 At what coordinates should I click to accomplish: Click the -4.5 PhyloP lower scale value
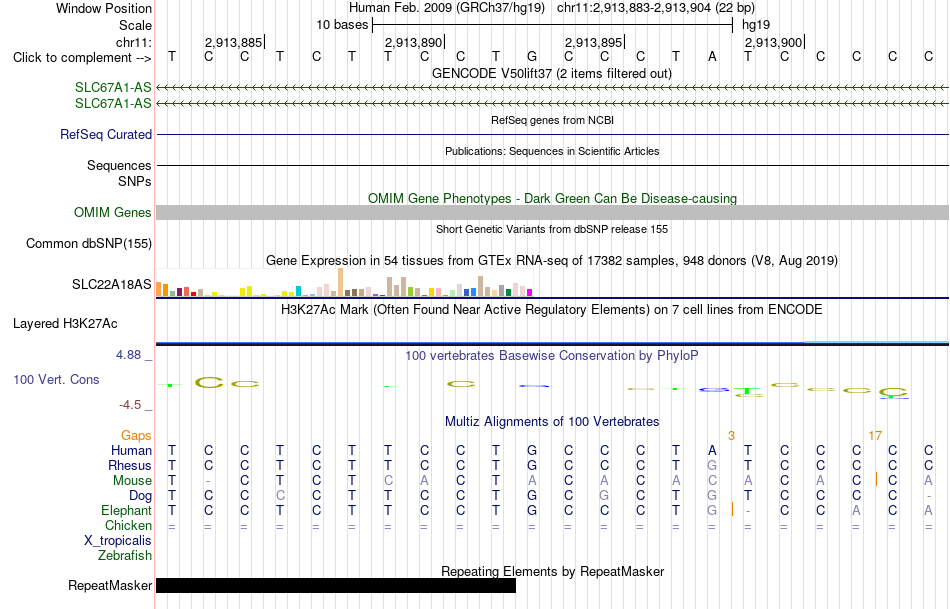pos(130,405)
